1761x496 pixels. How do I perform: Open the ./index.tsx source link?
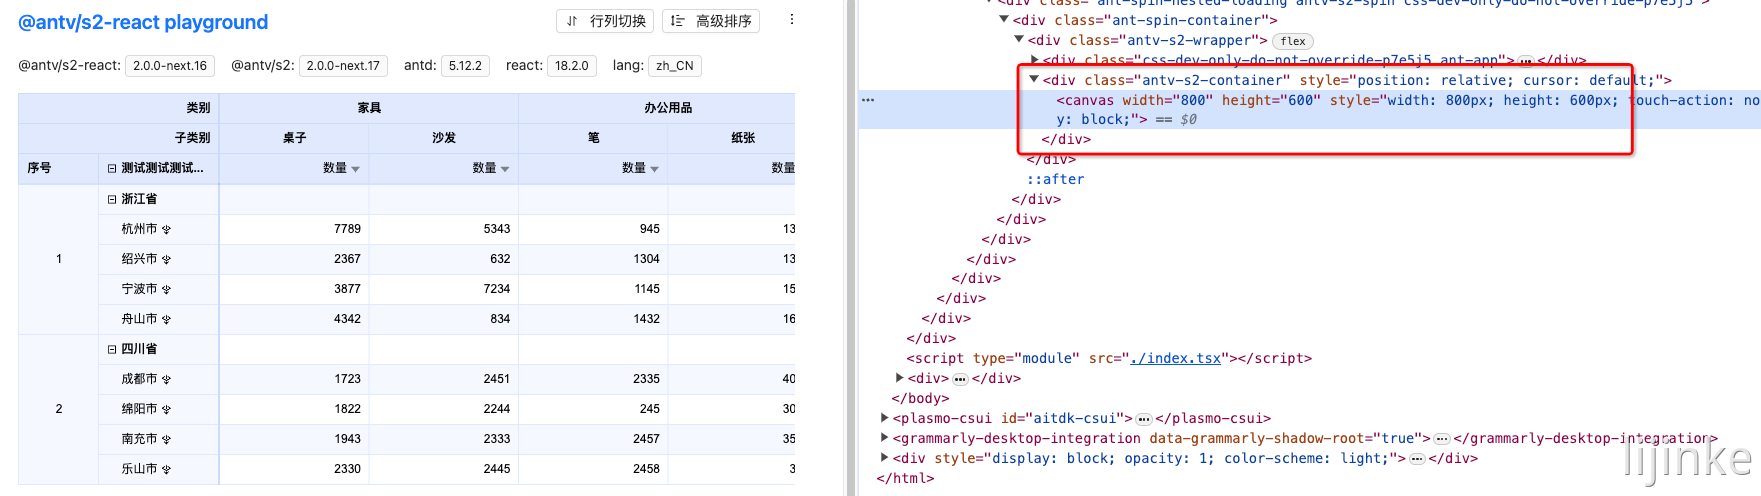[x=1175, y=358]
